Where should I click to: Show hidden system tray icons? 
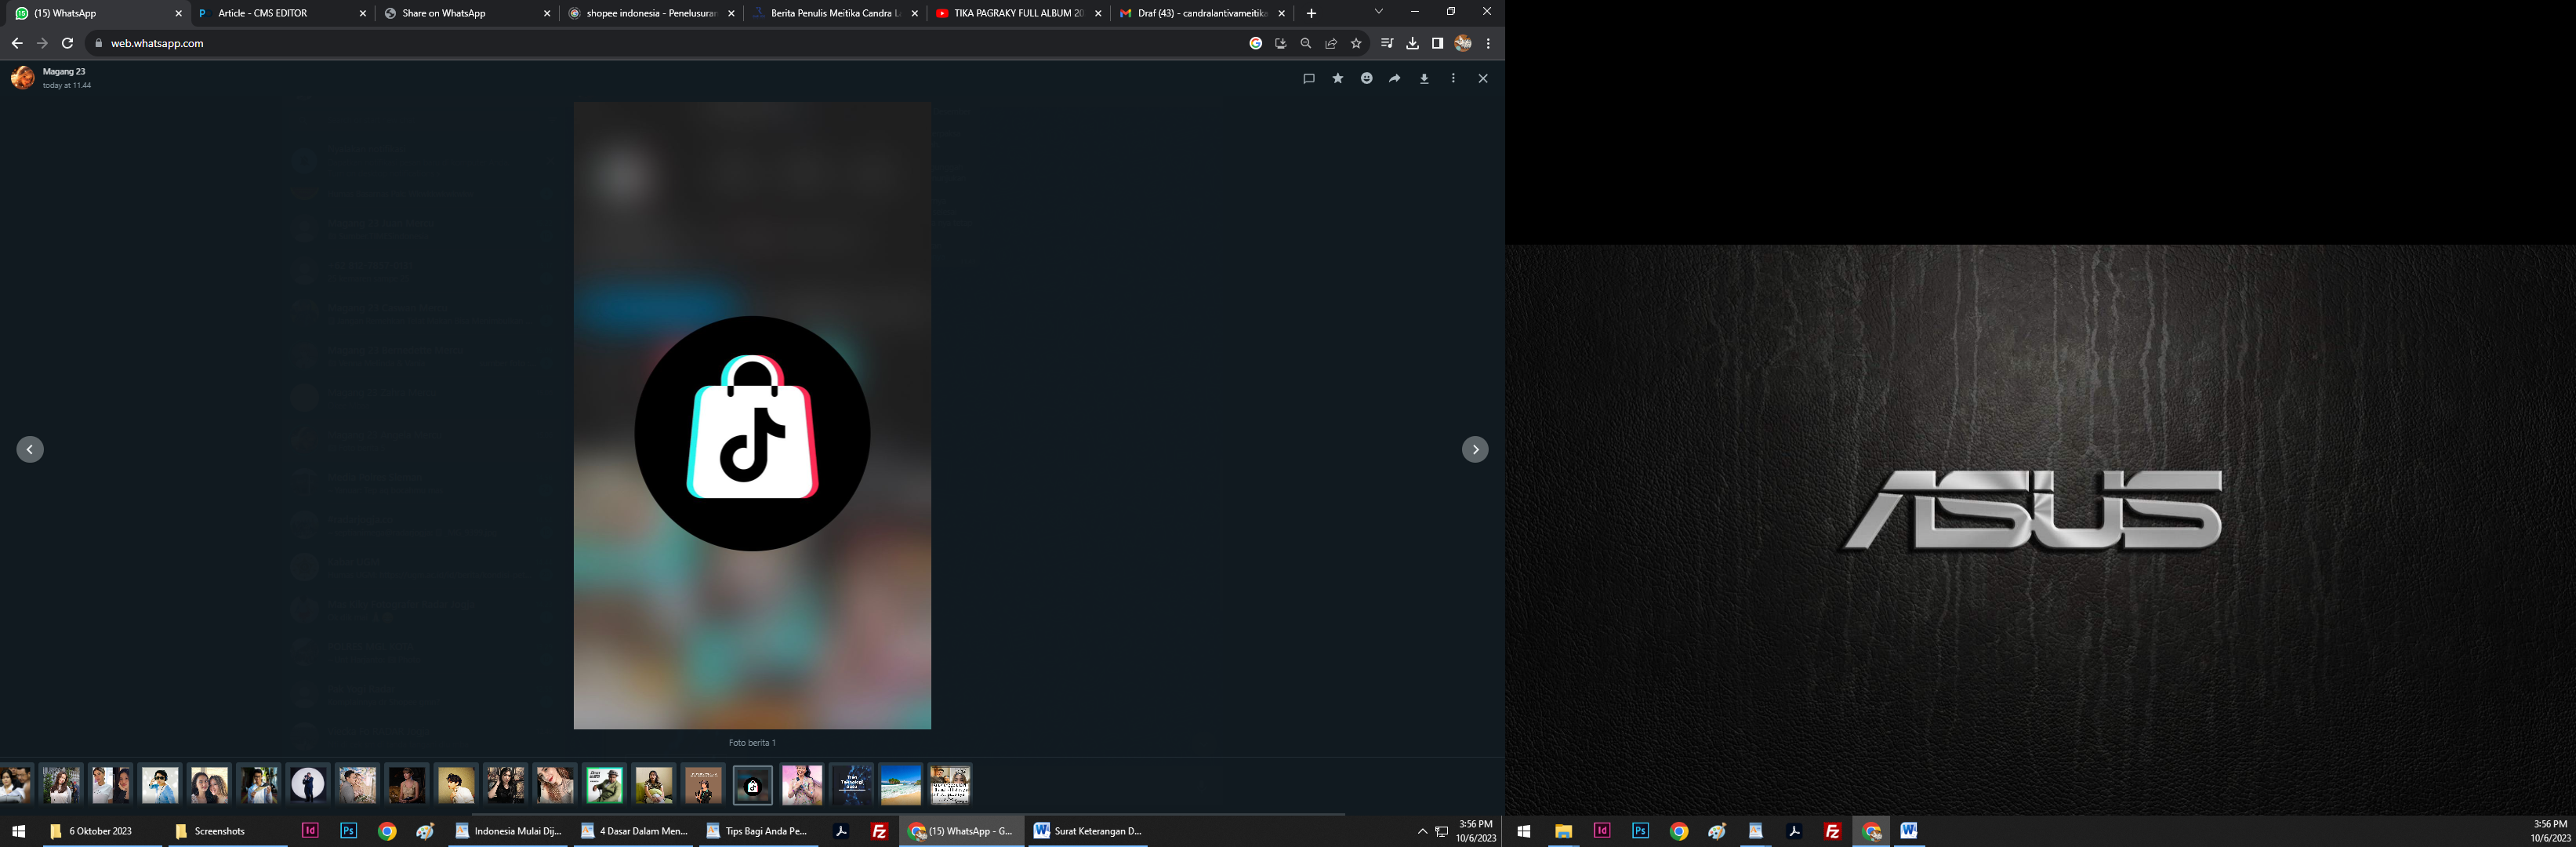pyautogui.click(x=1422, y=831)
